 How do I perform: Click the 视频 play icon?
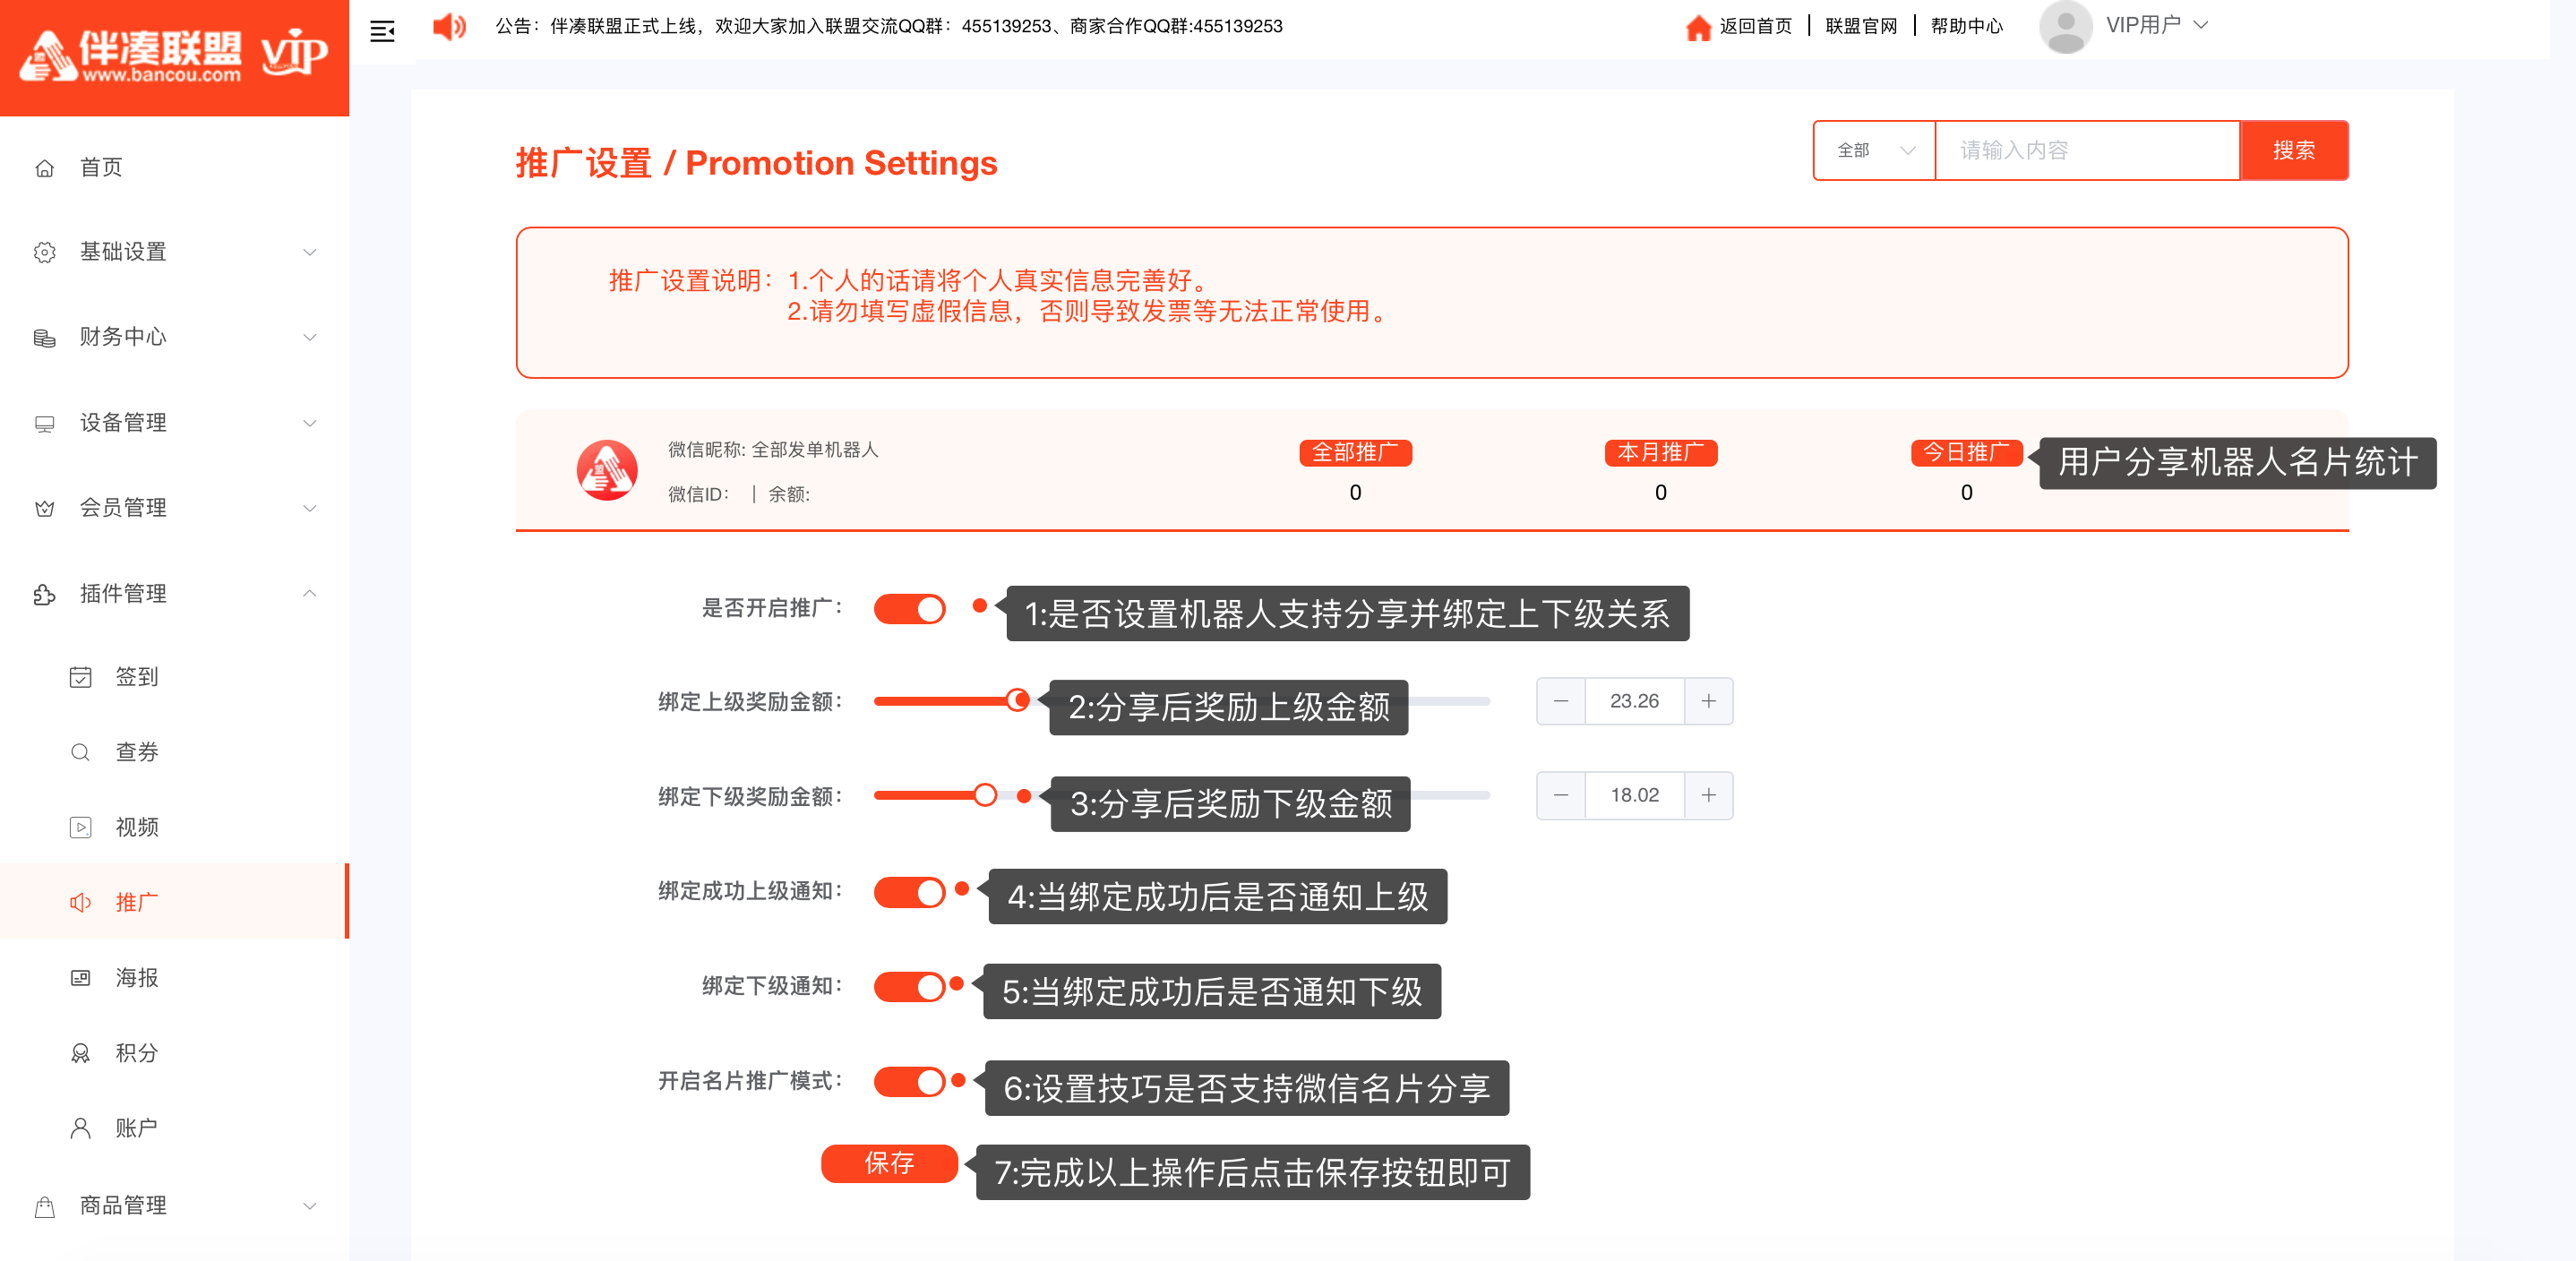[80, 827]
